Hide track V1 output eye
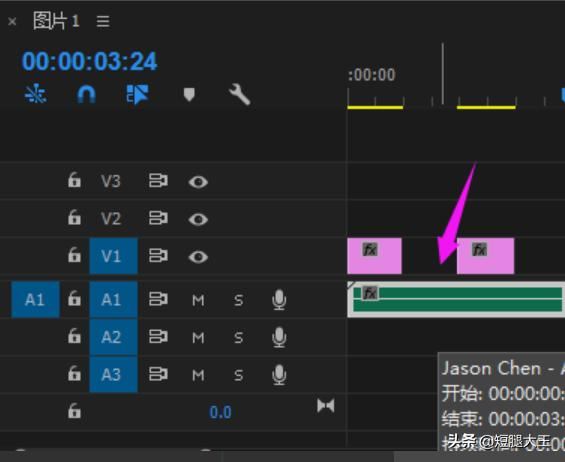The width and height of the screenshot is (565, 462). [198, 257]
